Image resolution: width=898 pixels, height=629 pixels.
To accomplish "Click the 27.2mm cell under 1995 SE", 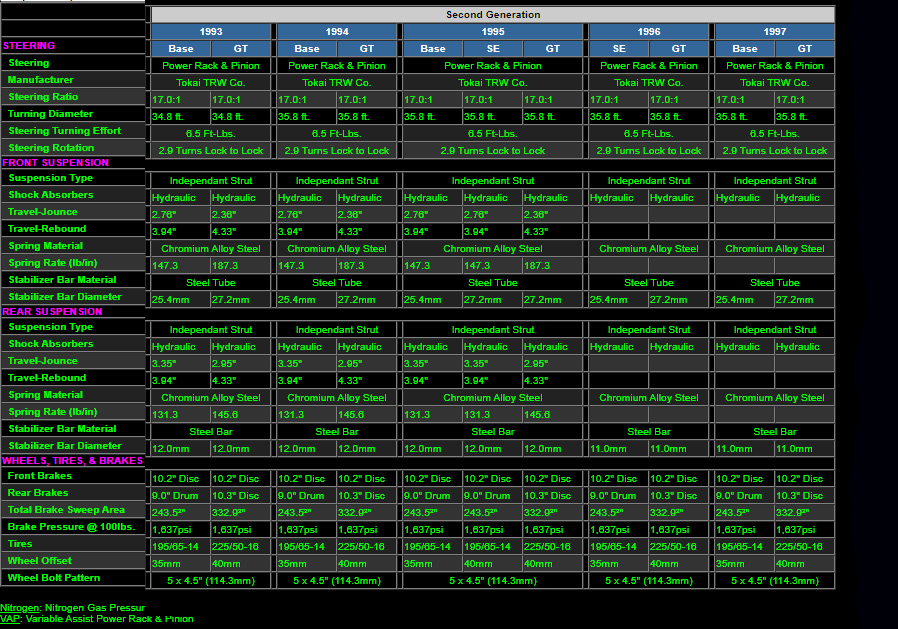I will coord(493,300).
